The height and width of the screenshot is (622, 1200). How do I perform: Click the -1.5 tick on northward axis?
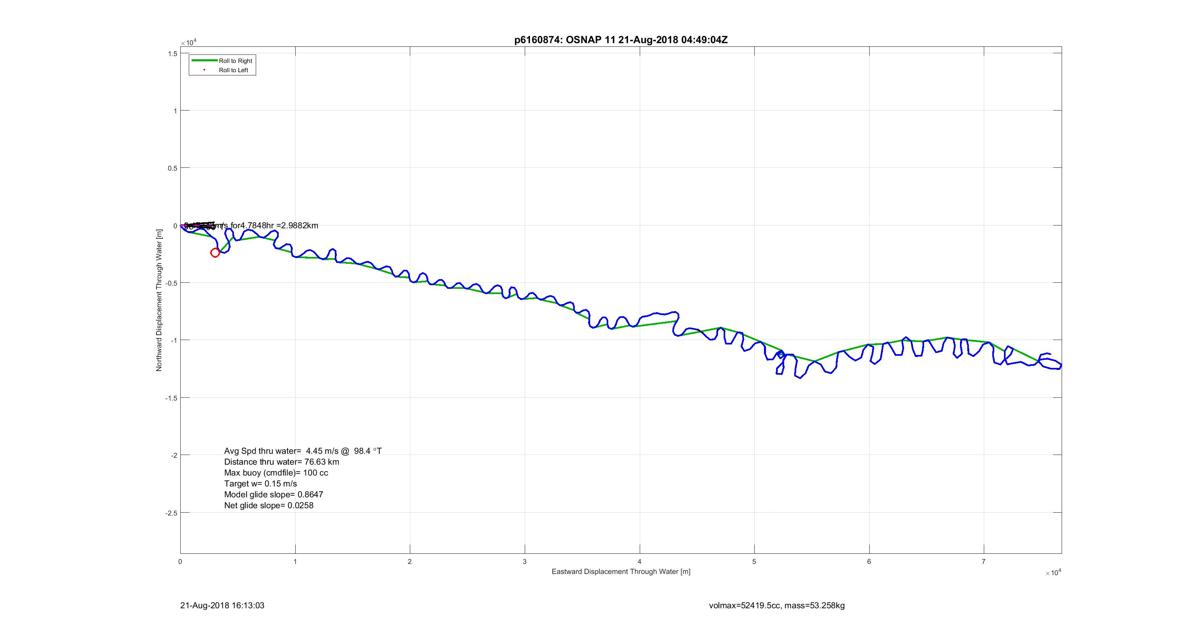tap(171, 398)
